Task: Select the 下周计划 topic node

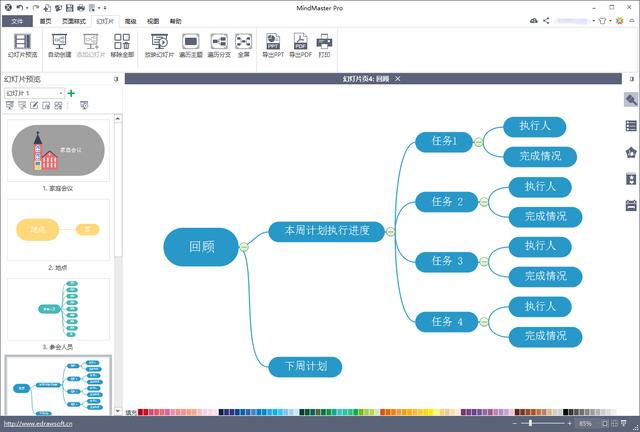Action: tap(305, 366)
